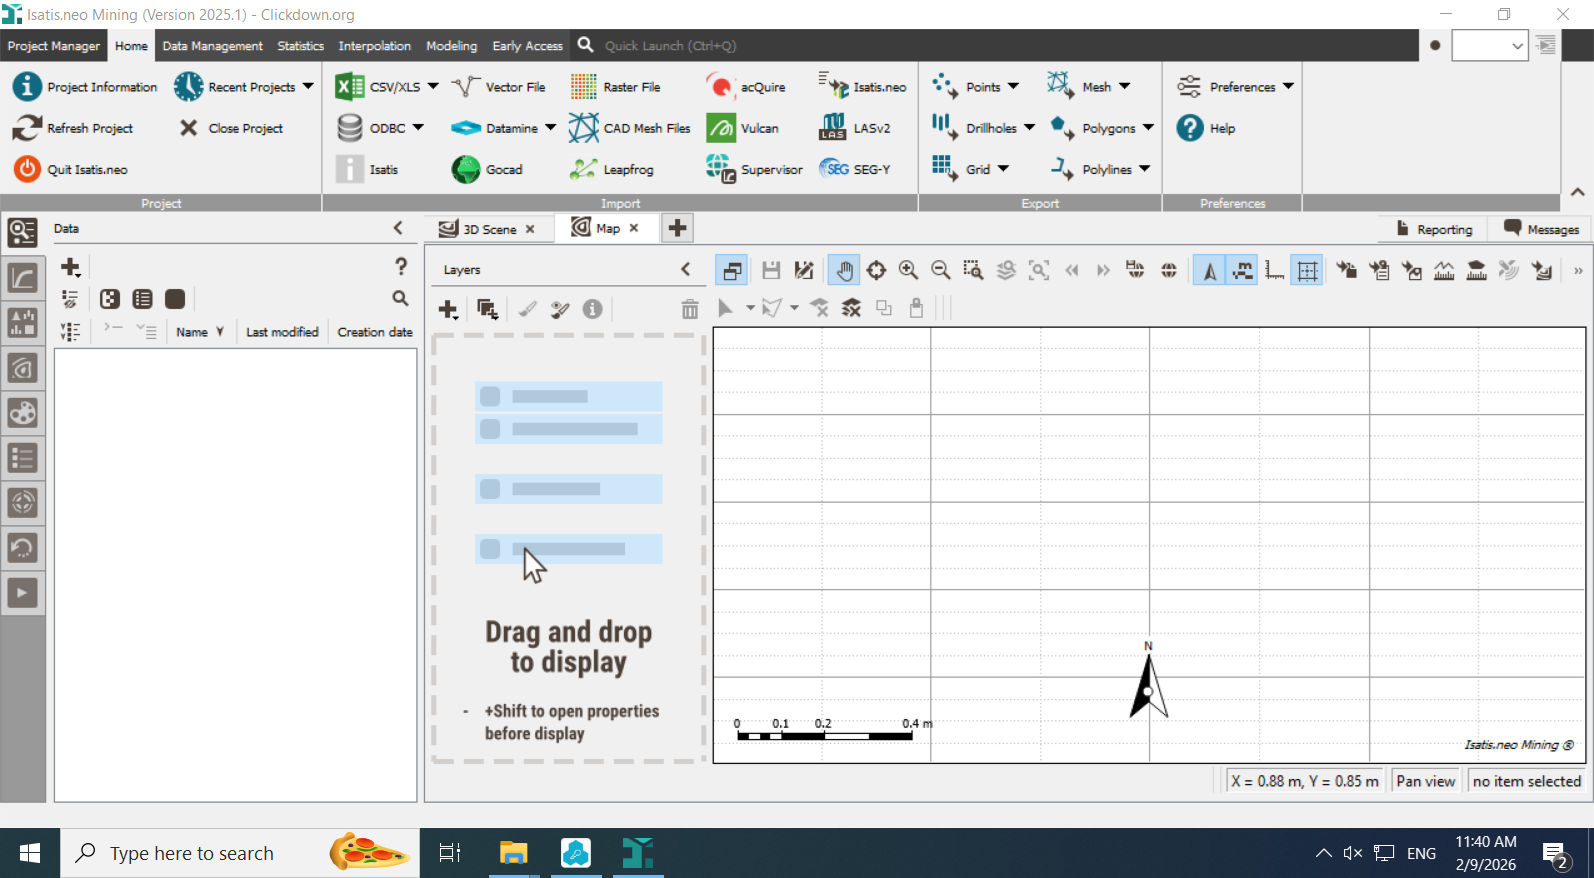Open the Project Manager menu
Screen dimensions: 1594x878
pyautogui.click(x=53, y=46)
